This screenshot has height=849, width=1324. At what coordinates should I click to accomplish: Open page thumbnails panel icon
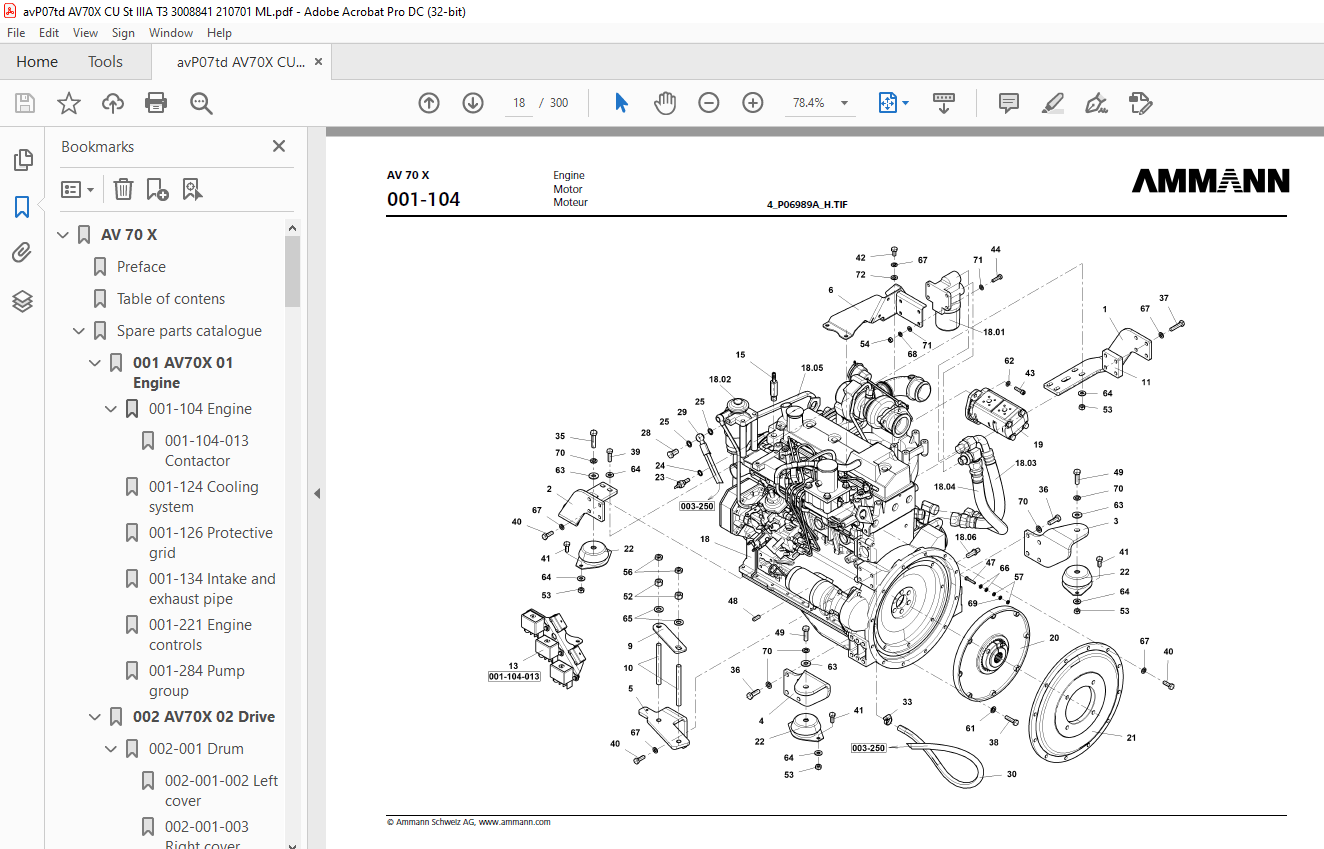(x=22, y=160)
